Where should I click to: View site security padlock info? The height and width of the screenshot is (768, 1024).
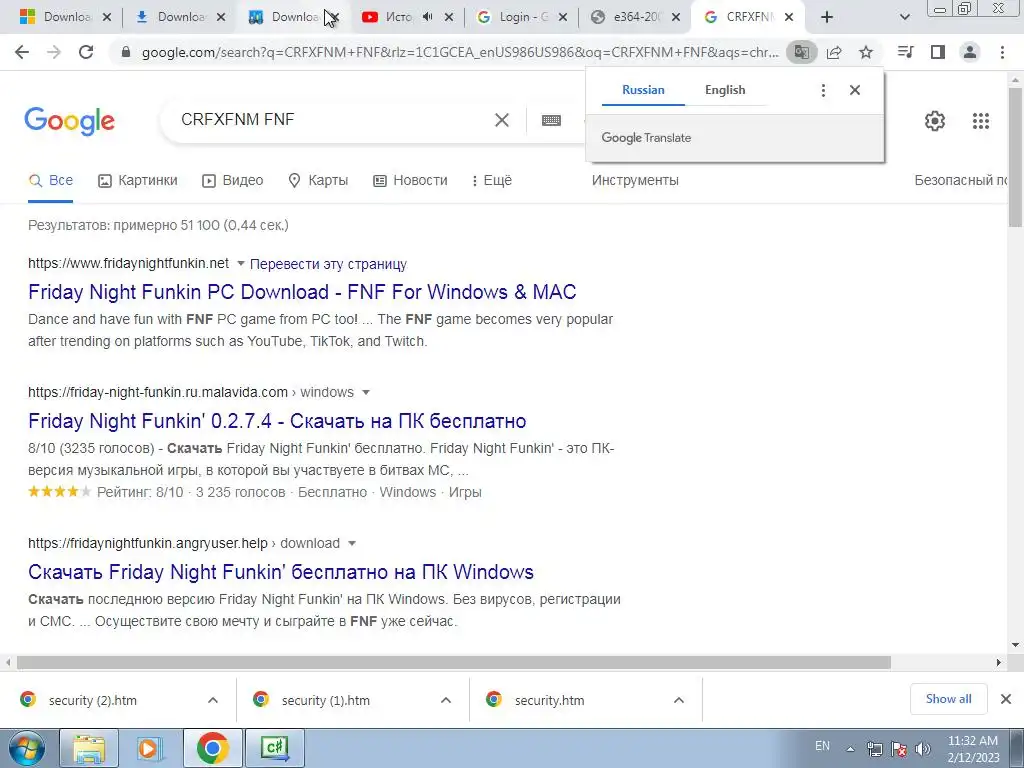126,52
